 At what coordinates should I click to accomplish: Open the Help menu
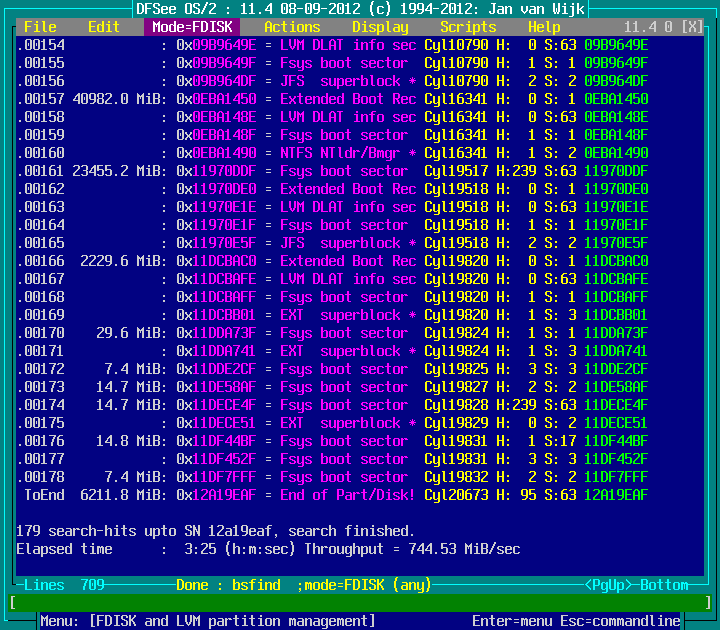(544, 27)
